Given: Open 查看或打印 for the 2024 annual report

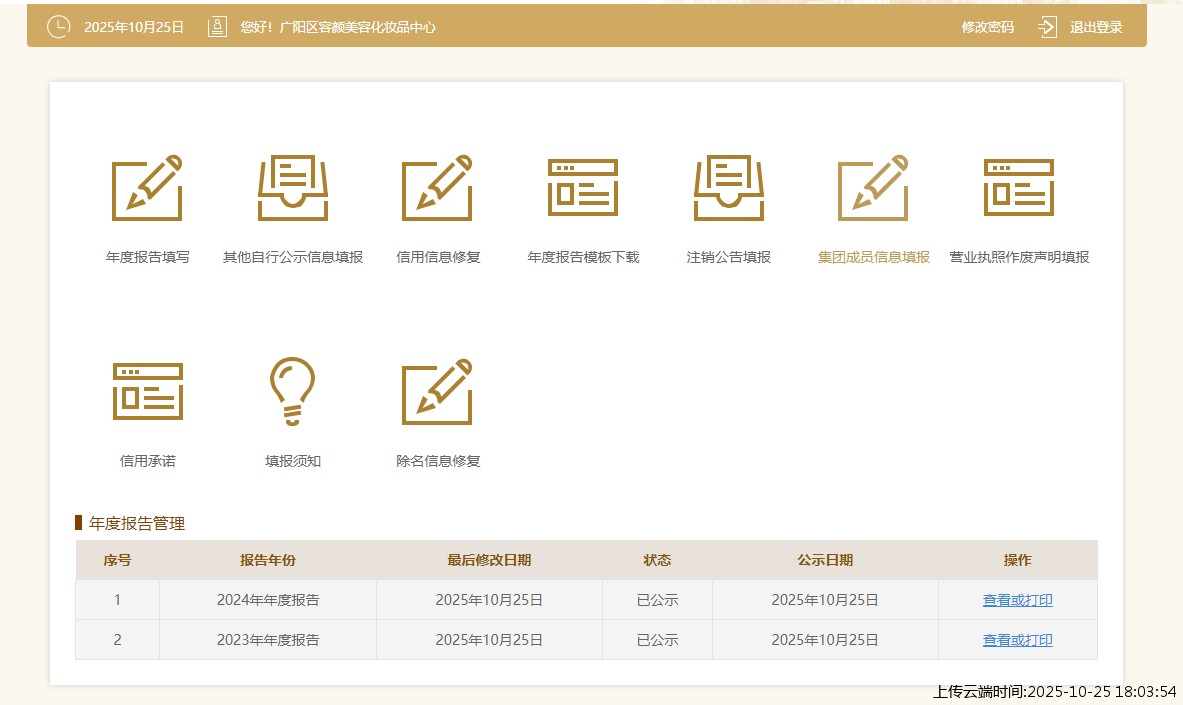Looking at the screenshot, I should tap(1017, 600).
